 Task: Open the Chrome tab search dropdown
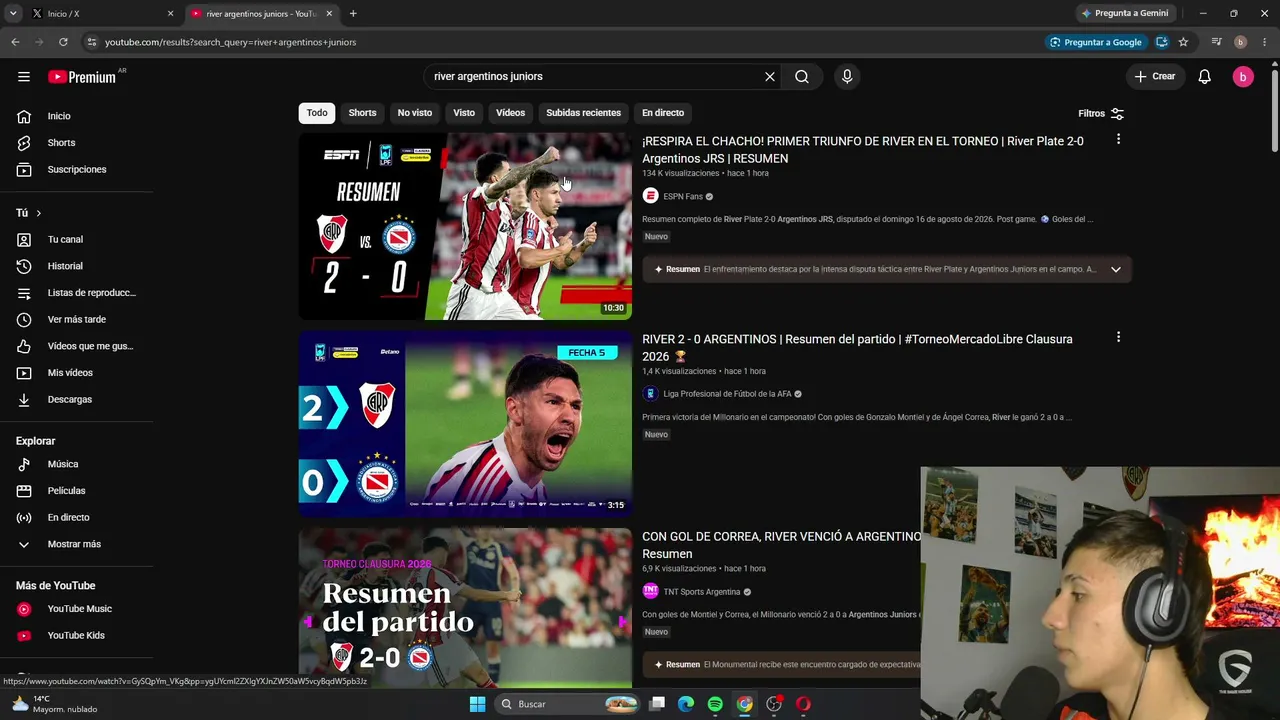click(x=13, y=13)
